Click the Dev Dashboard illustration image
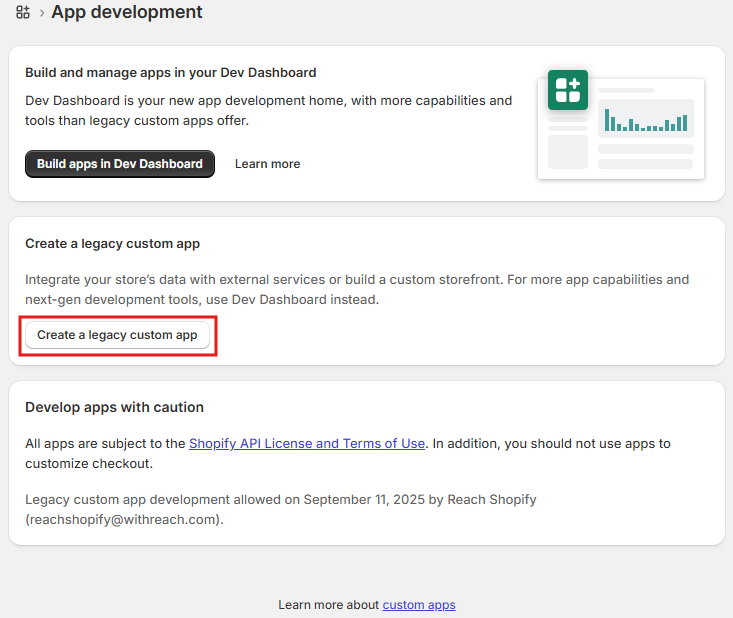This screenshot has height=618, width=733. [x=621, y=125]
